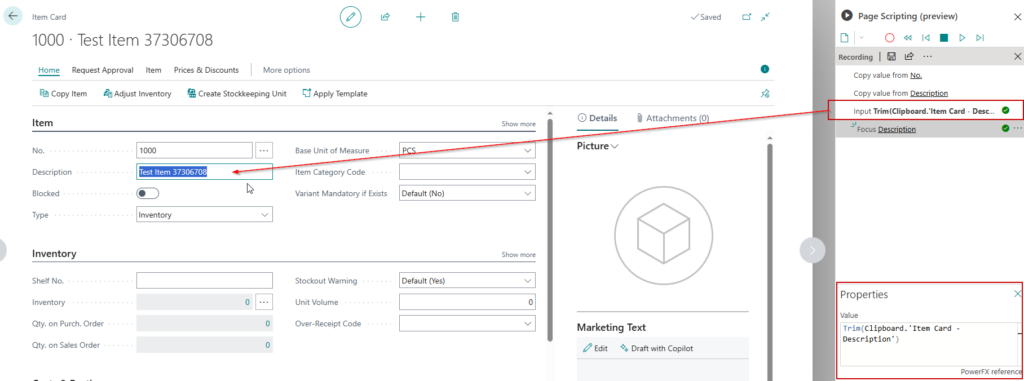Open the No. field assist ellipsis
This screenshot has height=381, width=1024.
tap(264, 150)
